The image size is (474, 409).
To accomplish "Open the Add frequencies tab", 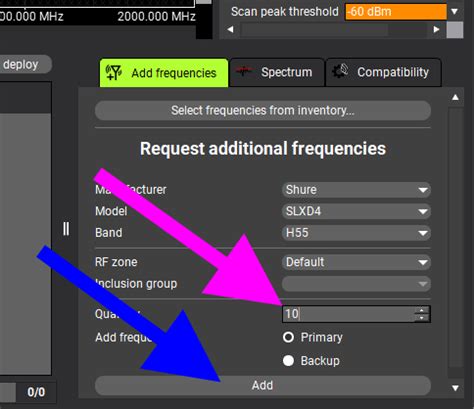I will click(164, 73).
